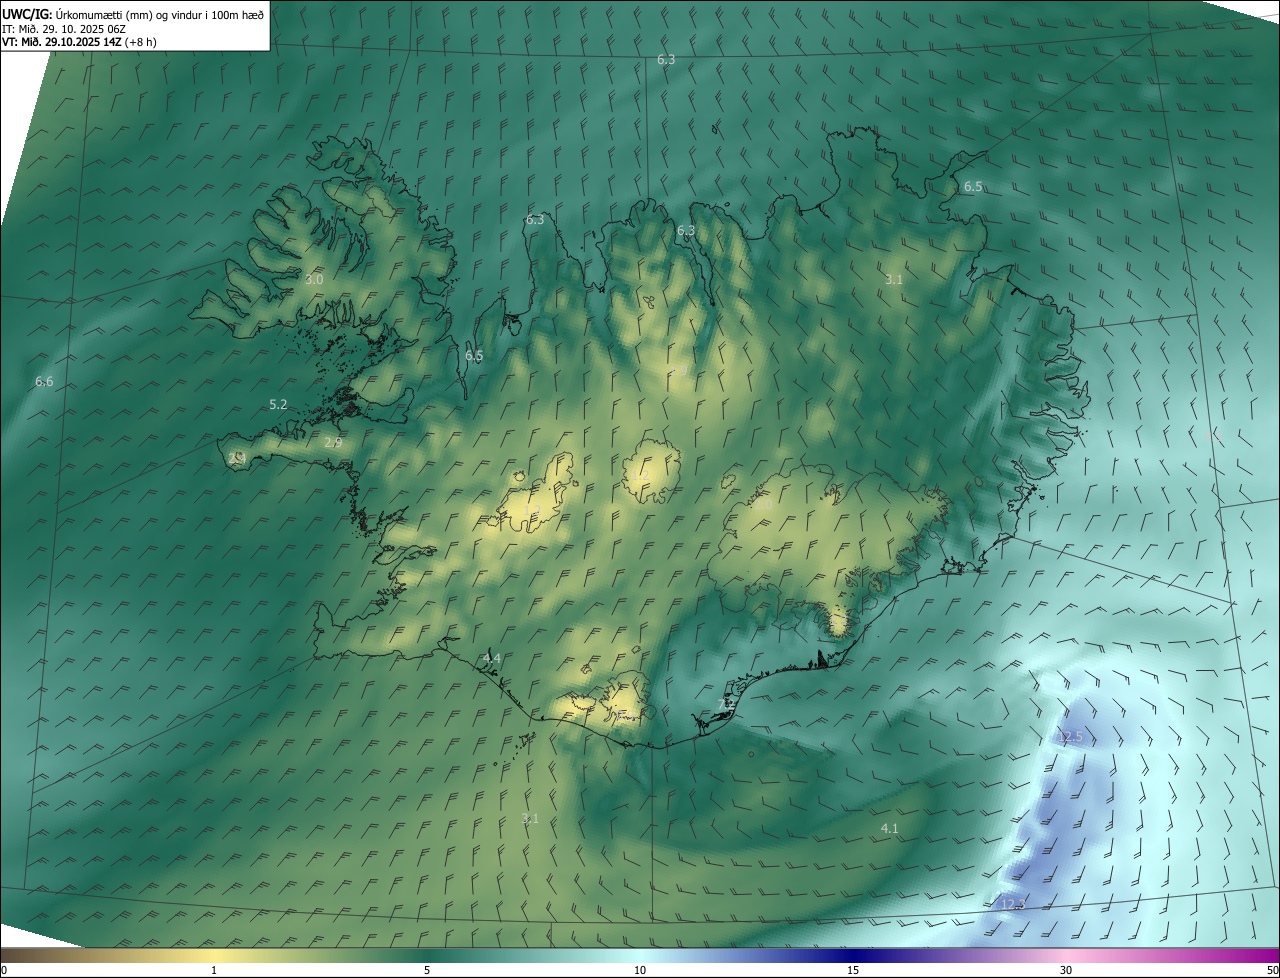1280x978 pixels.
Task: Click the 4.4 value on the southwest coast
Action: tap(491, 658)
